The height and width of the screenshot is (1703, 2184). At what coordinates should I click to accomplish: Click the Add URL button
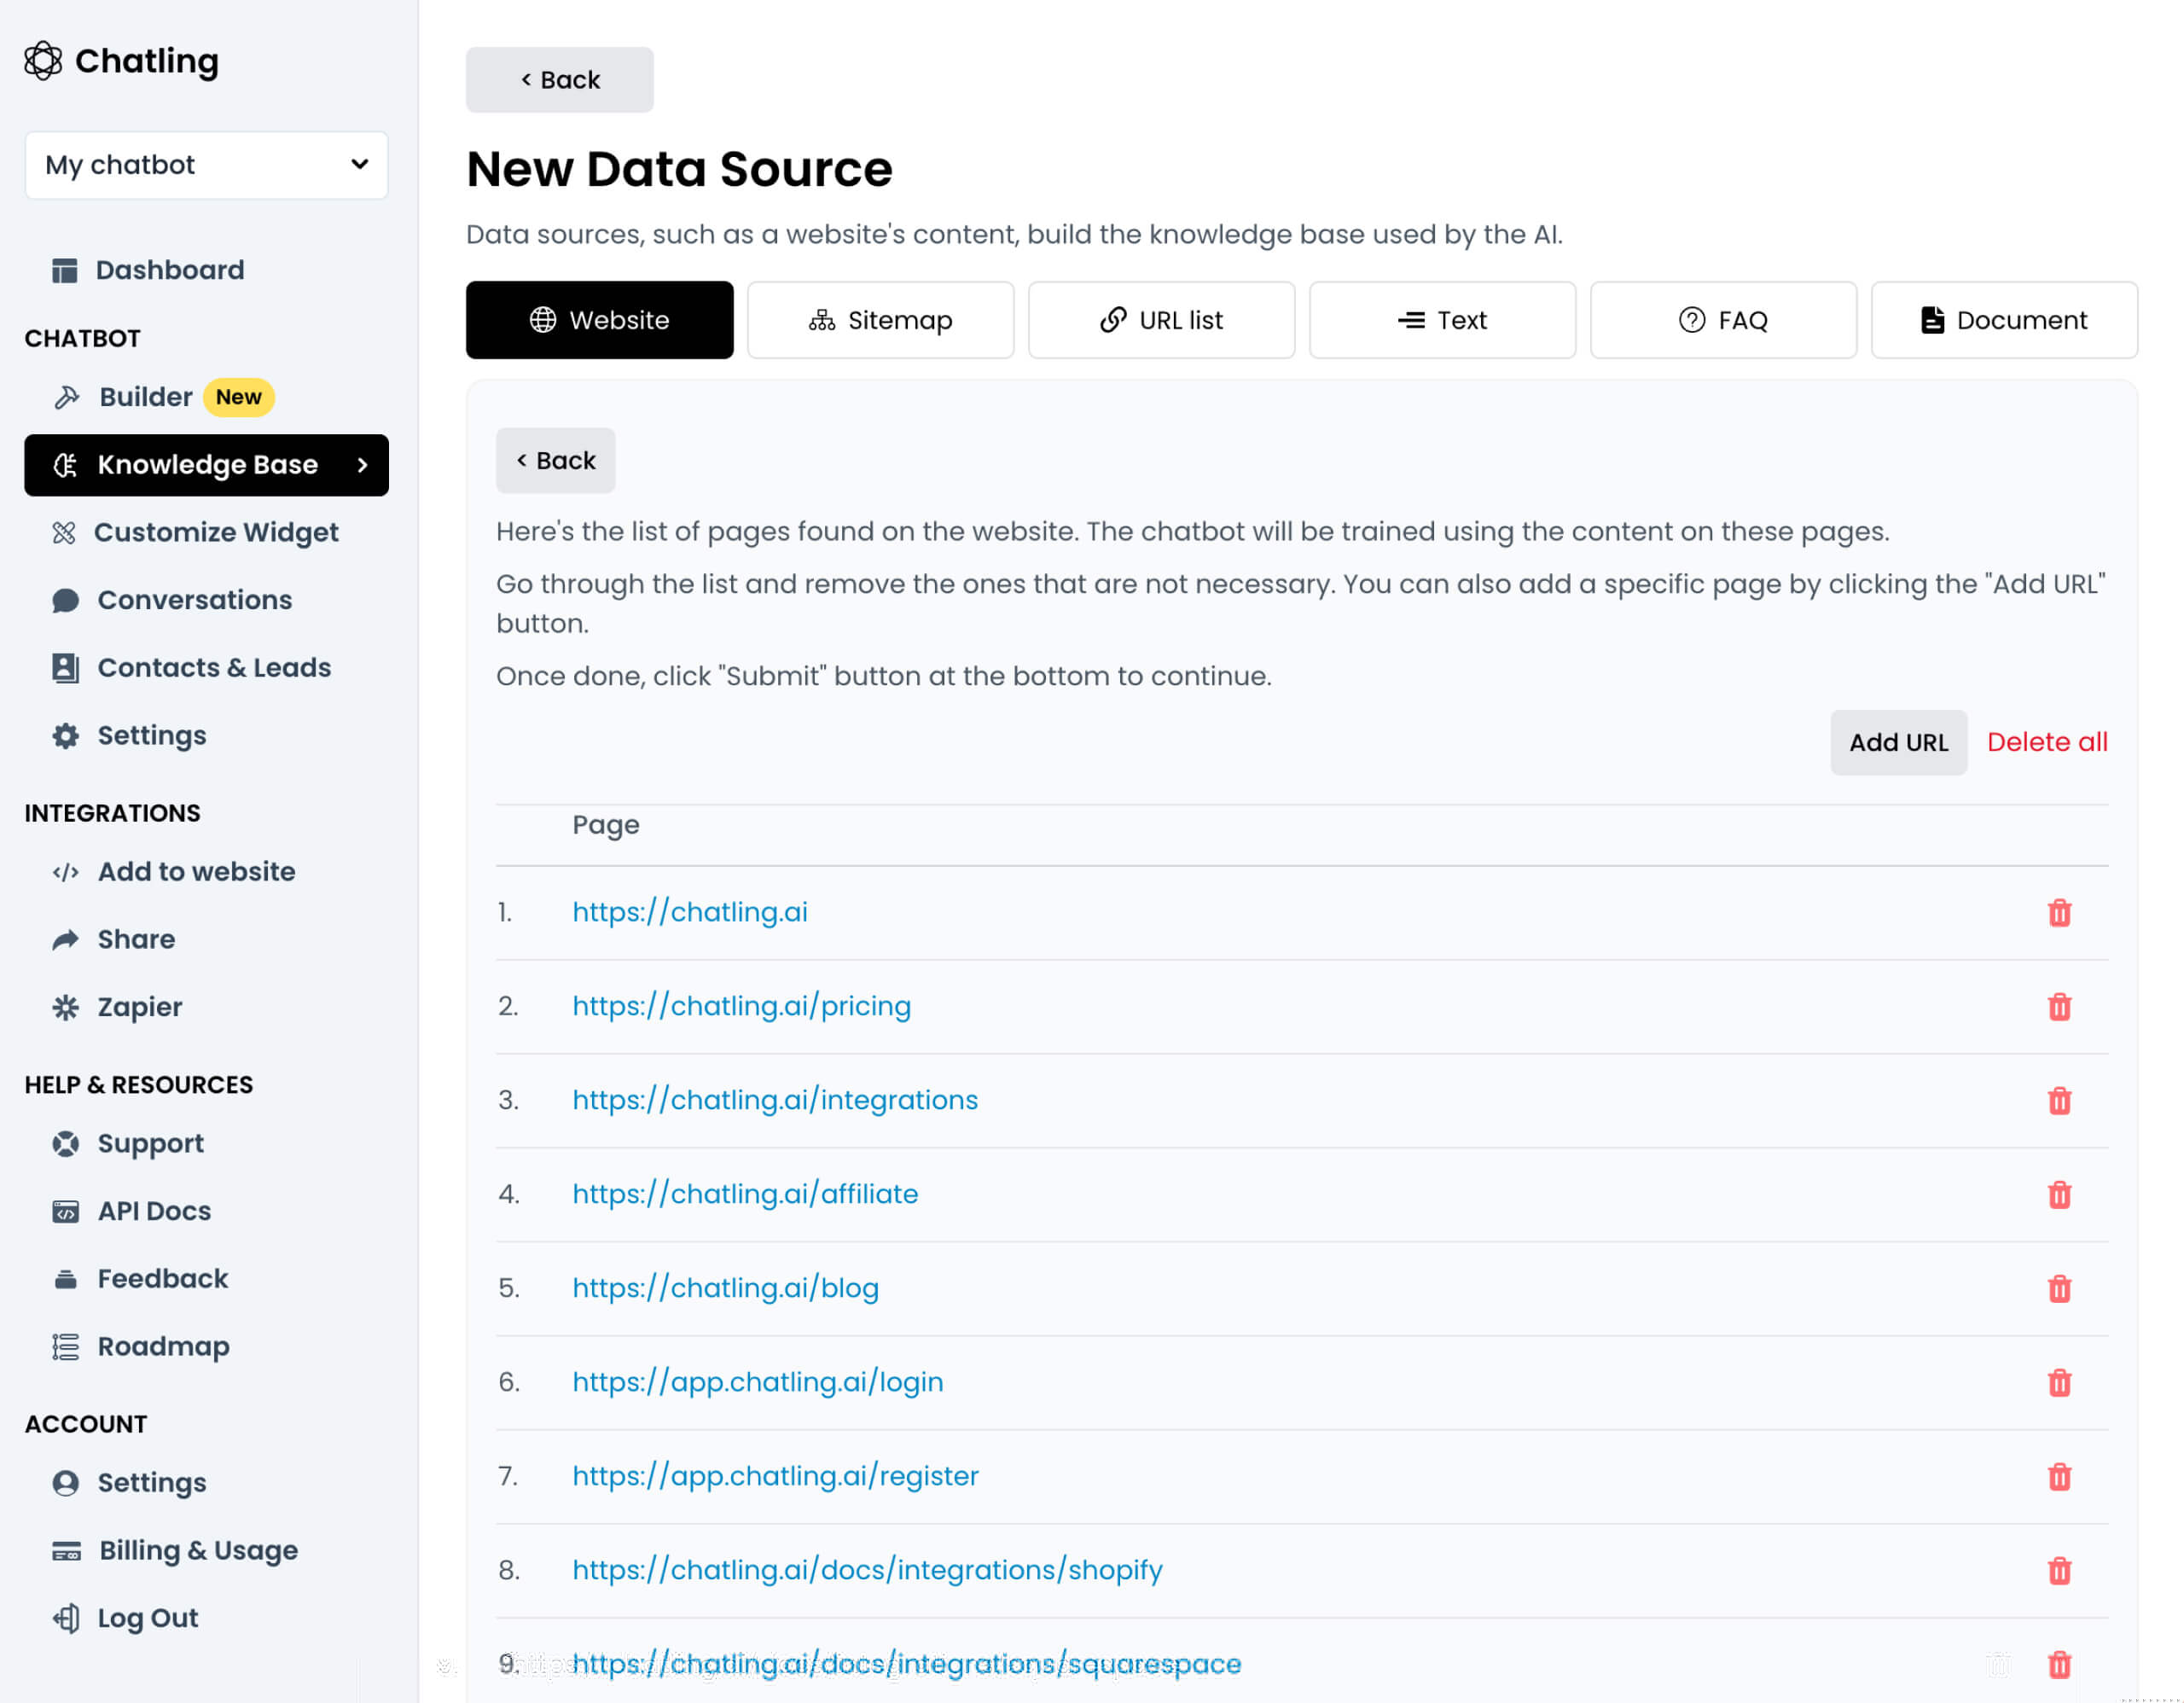pyautogui.click(x=1898, y=742)
